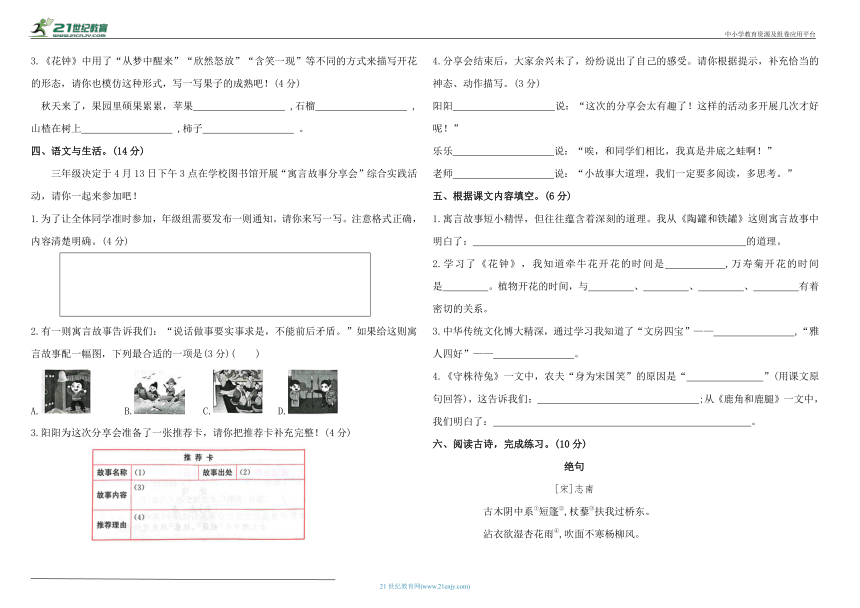This screenshot has height=608, width=860.
Task: Click the heading 五、根据课文内容填空。(6分)
Action: (501, 196)
